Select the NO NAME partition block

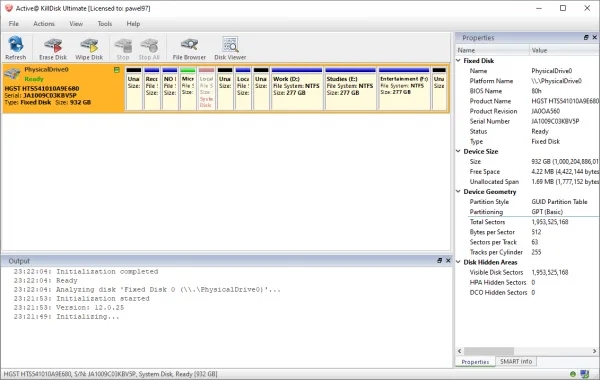tap(170, 89)
